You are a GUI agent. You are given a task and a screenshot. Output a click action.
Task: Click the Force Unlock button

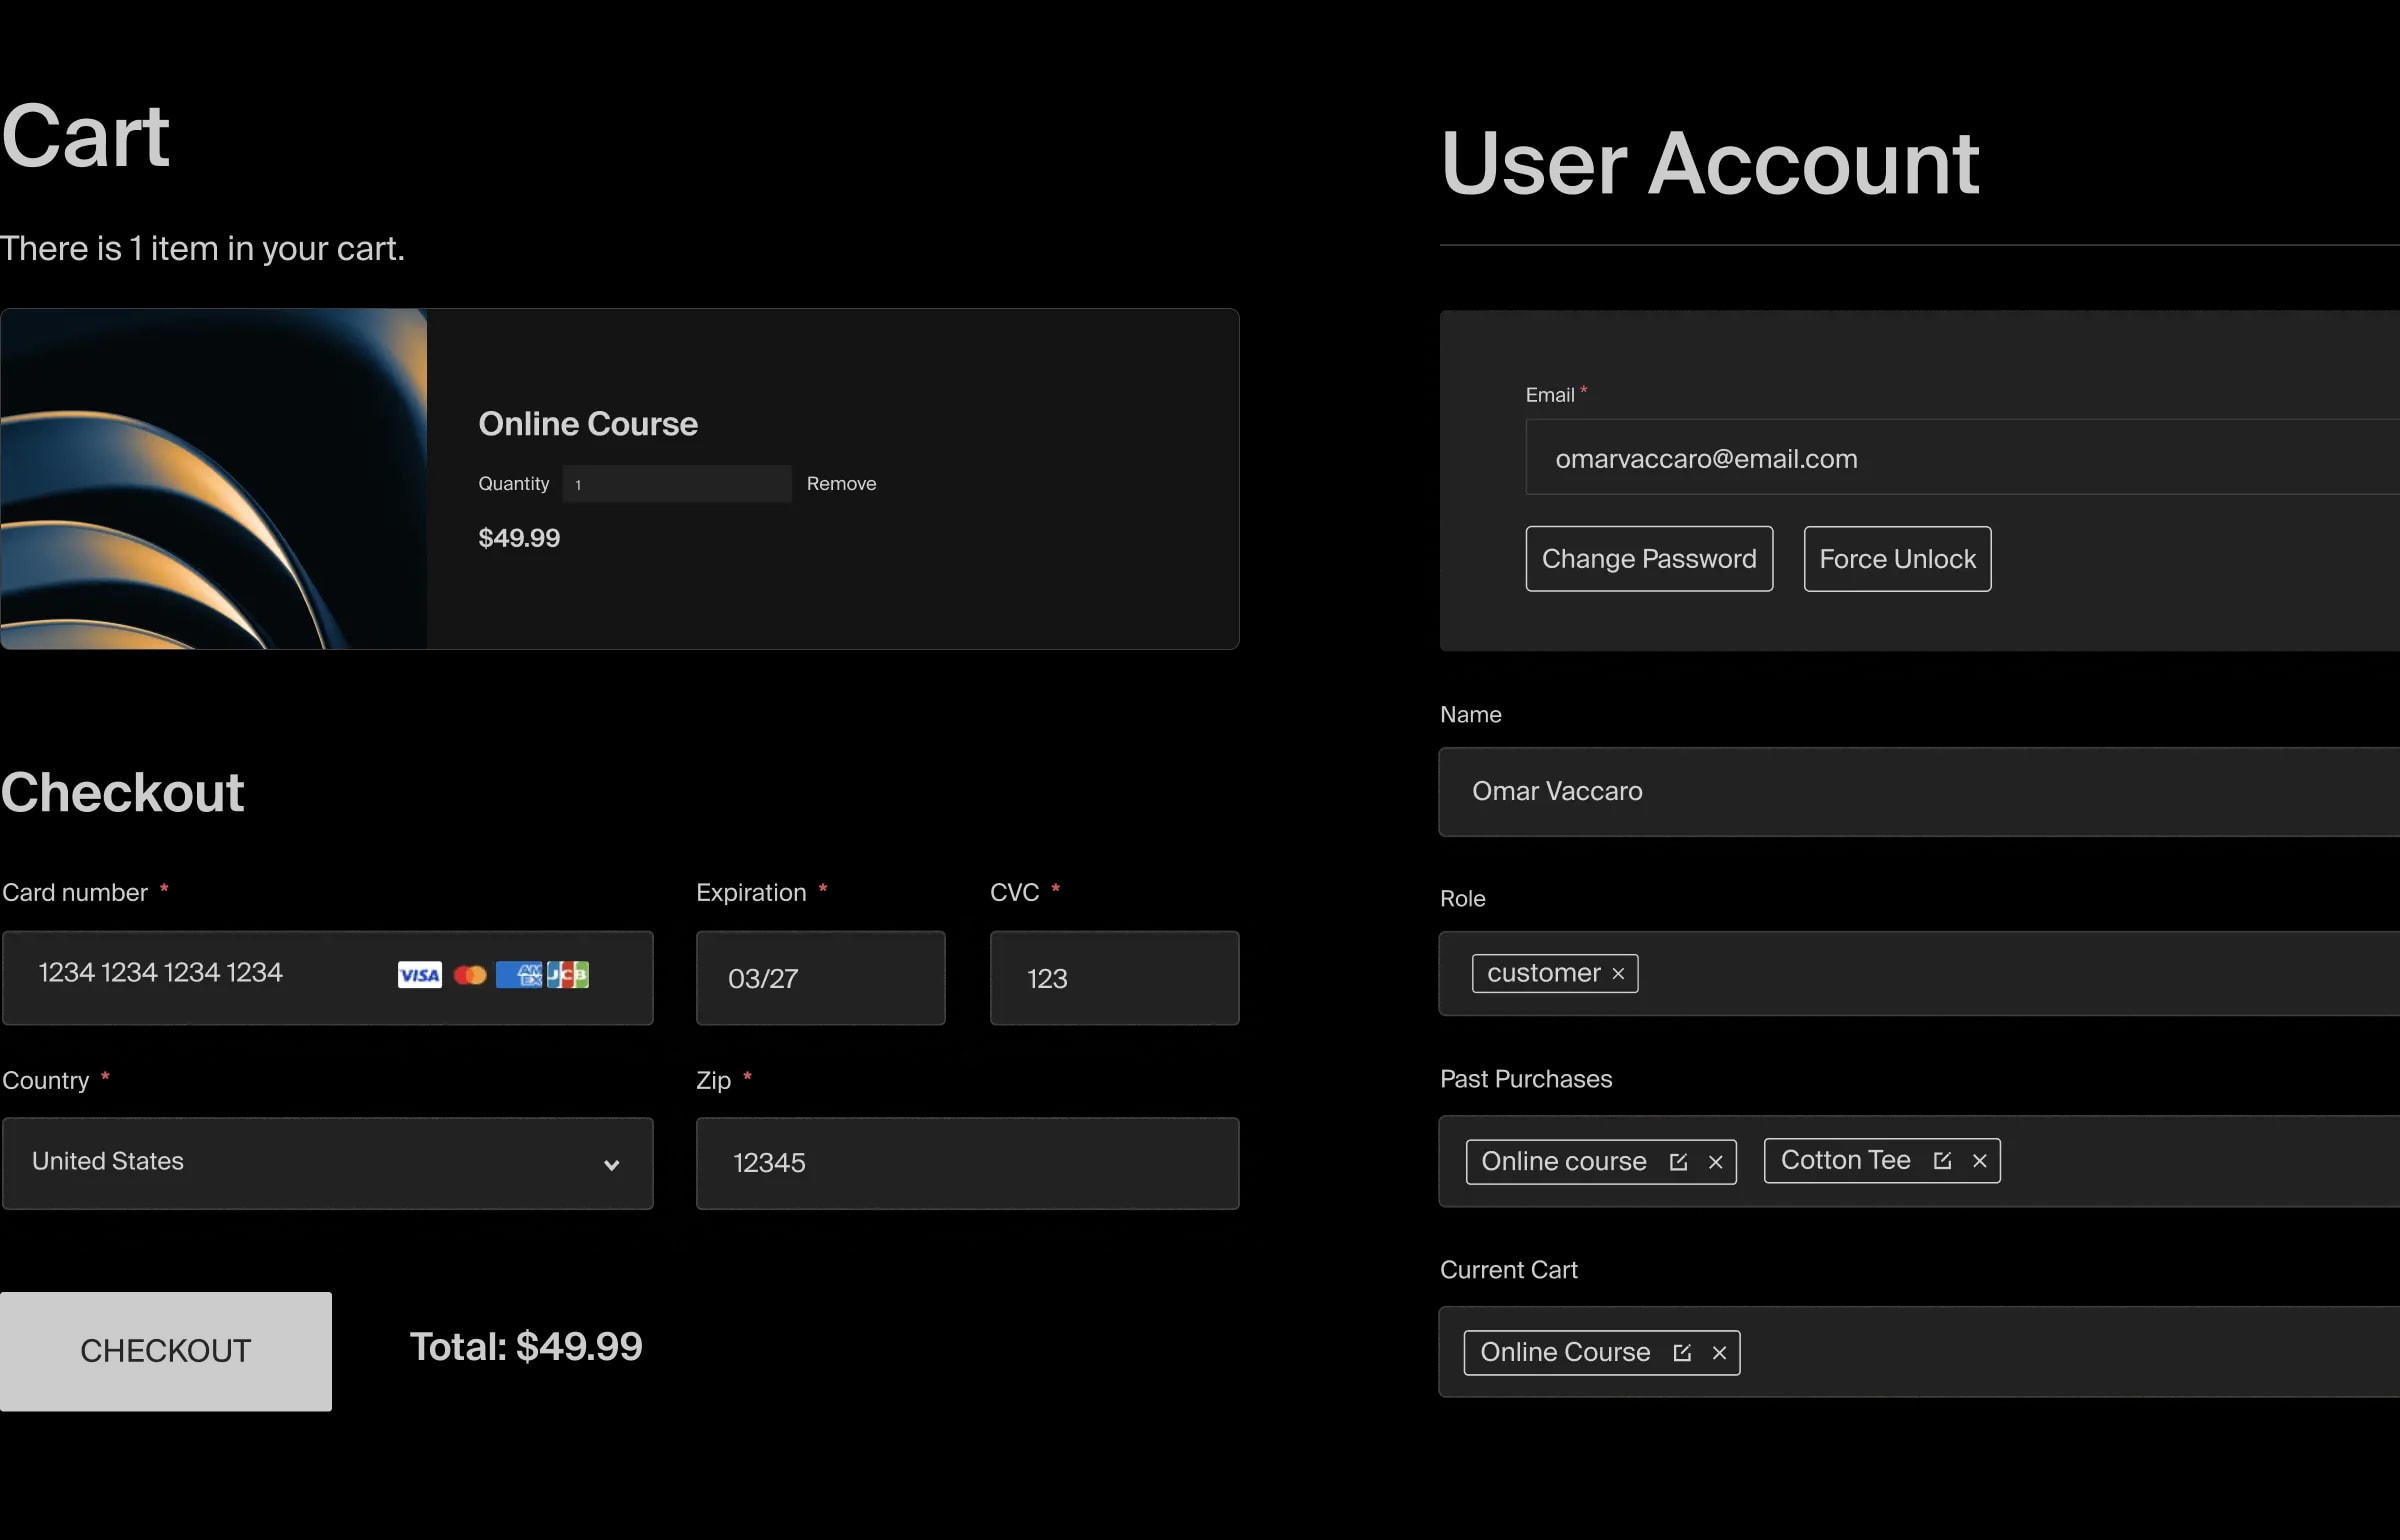(x=1896, y=559)
